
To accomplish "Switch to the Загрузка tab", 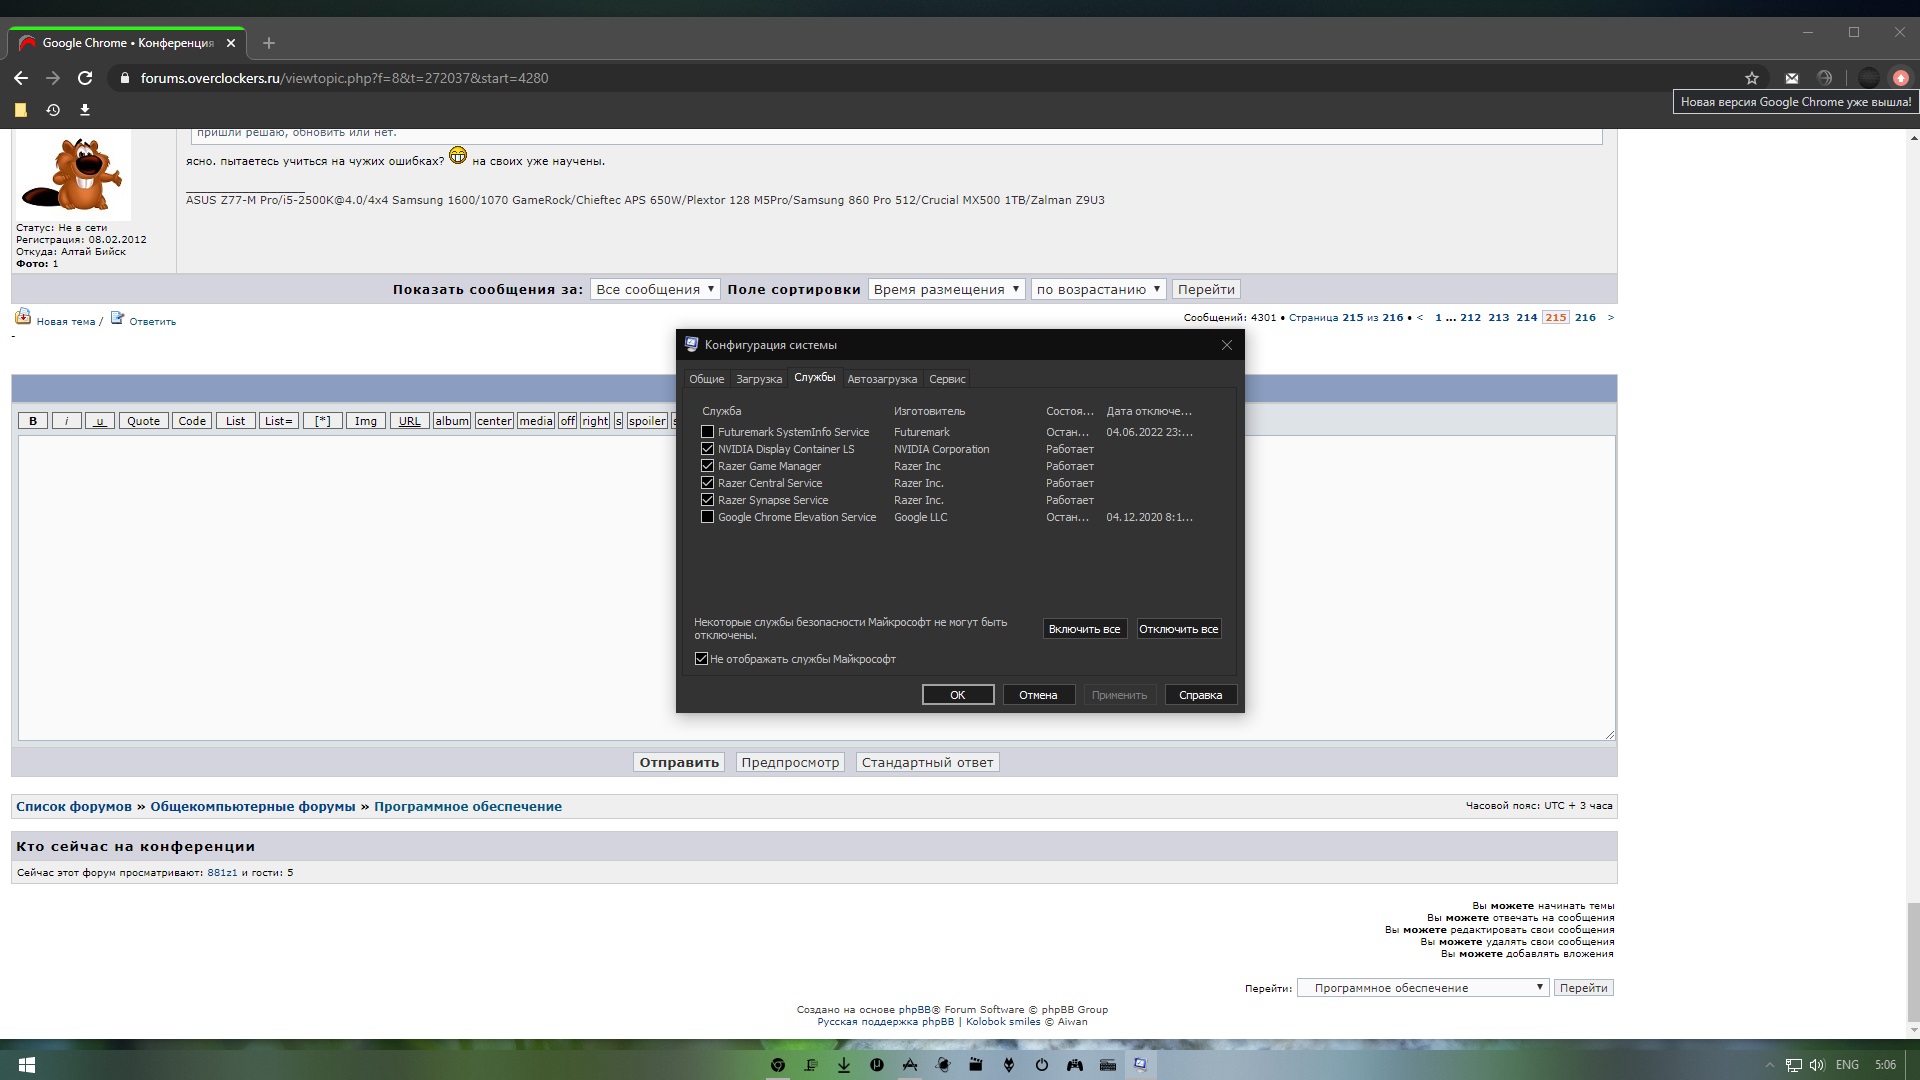I will [x=759, y=379].
